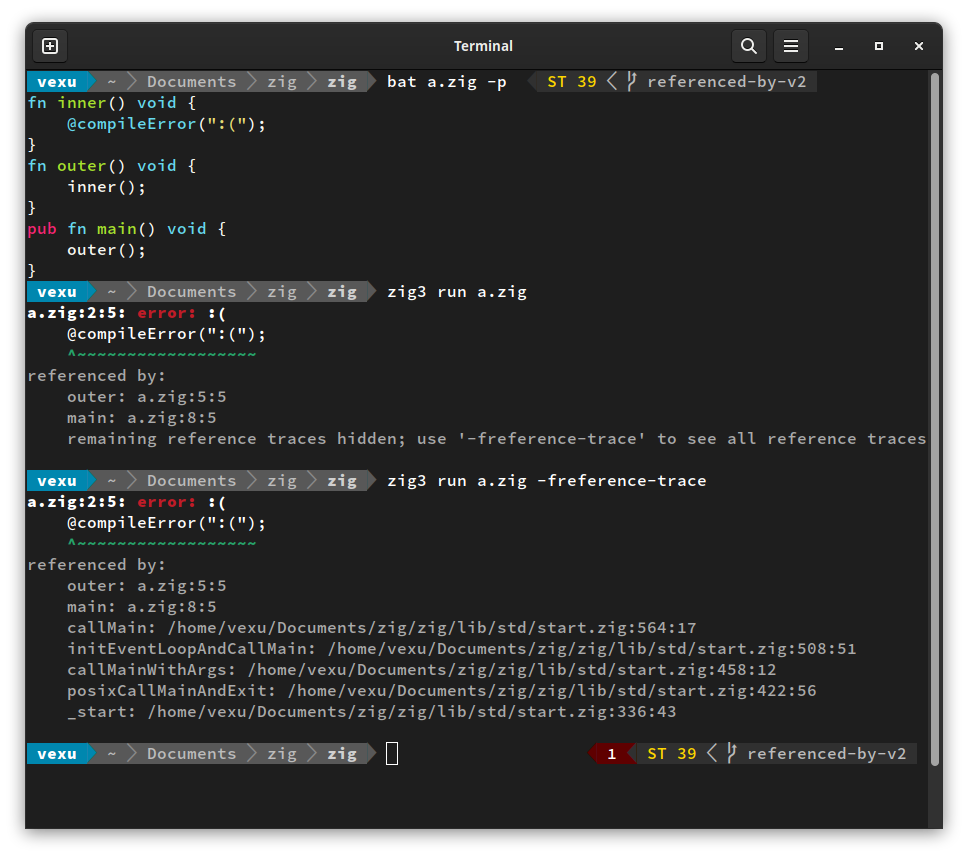Image resolution: width=968 pixels, height=857 pixels.
Task: Click the bold zig path segment
Action: click(x=341, y=81)
